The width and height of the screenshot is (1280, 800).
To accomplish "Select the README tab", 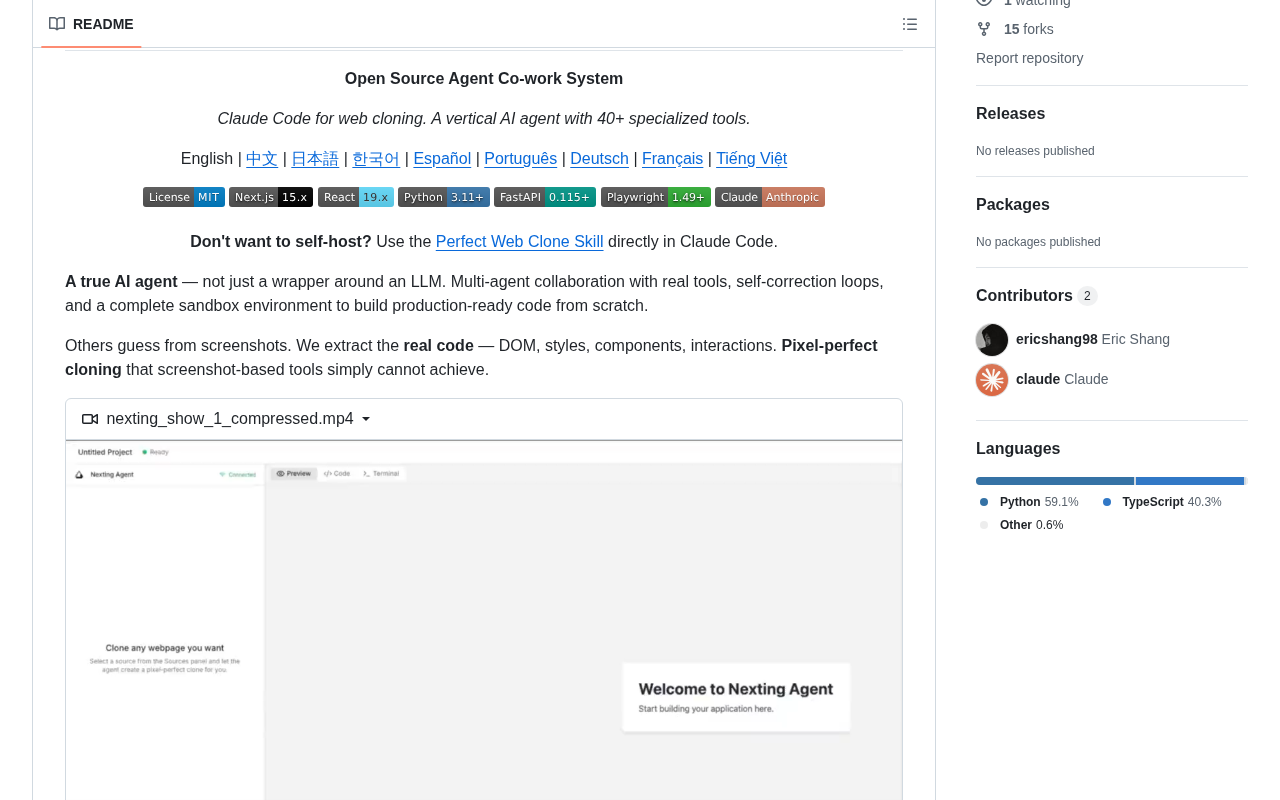I will pos(91,24).
